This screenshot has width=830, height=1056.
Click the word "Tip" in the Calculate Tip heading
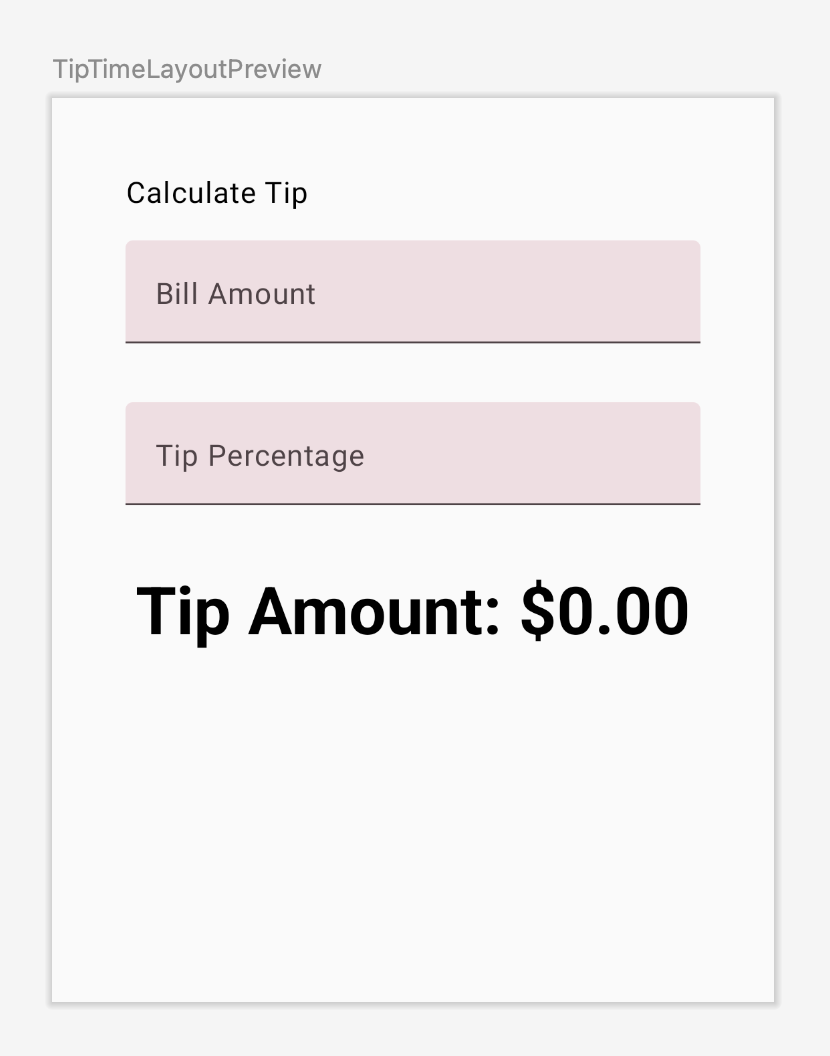pyautogui.click(x=287, y=193)
